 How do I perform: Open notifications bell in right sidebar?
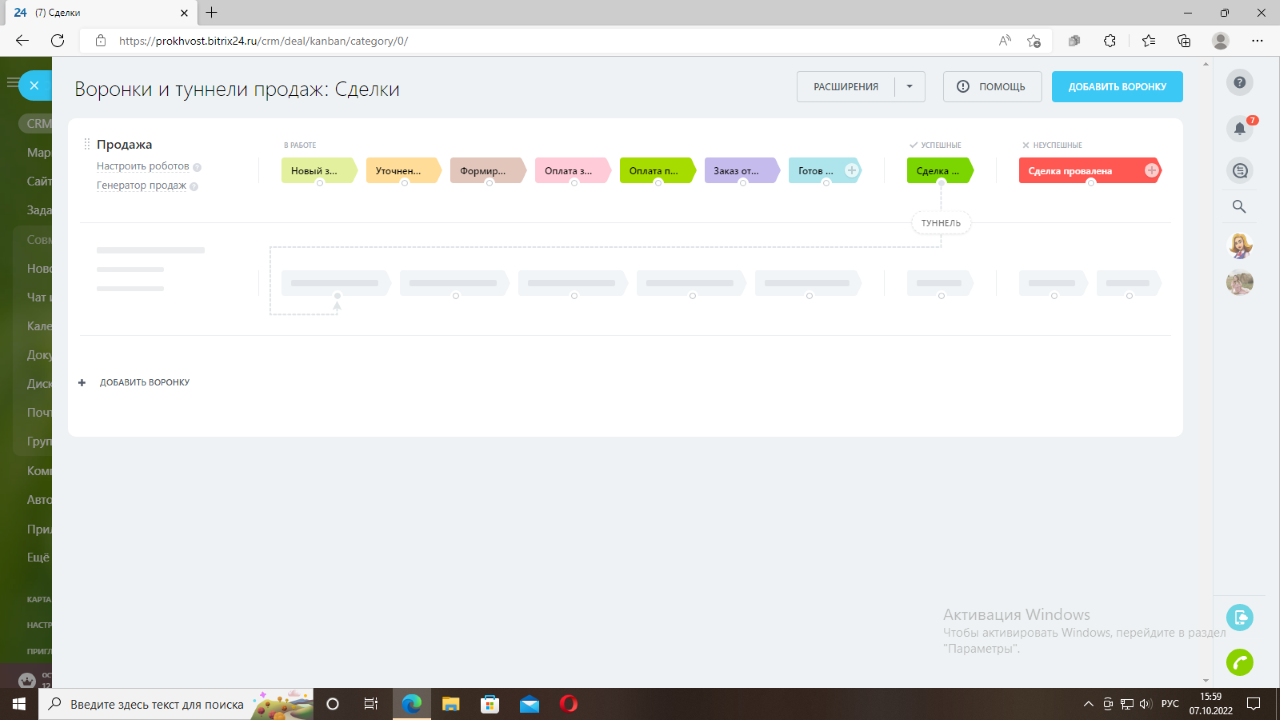(x=1240, y=128)
